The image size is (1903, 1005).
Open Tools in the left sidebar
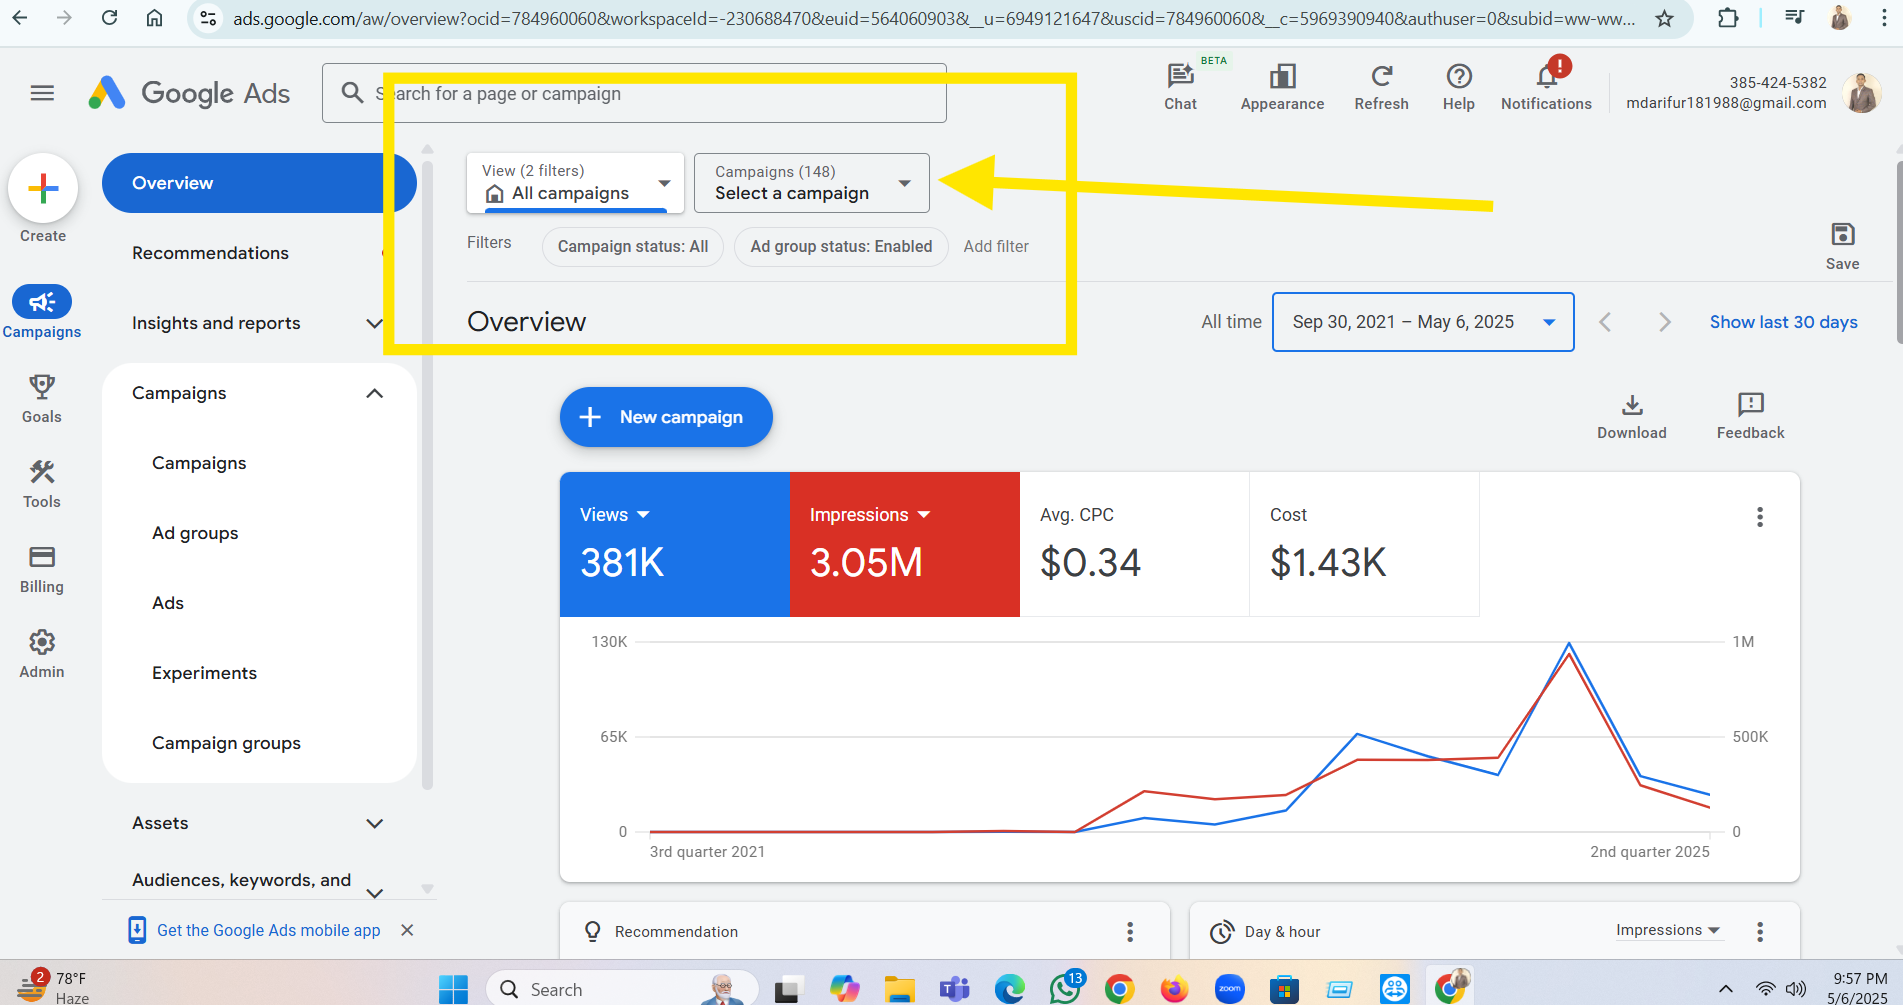pyautogui.click(x=42, y=483)
